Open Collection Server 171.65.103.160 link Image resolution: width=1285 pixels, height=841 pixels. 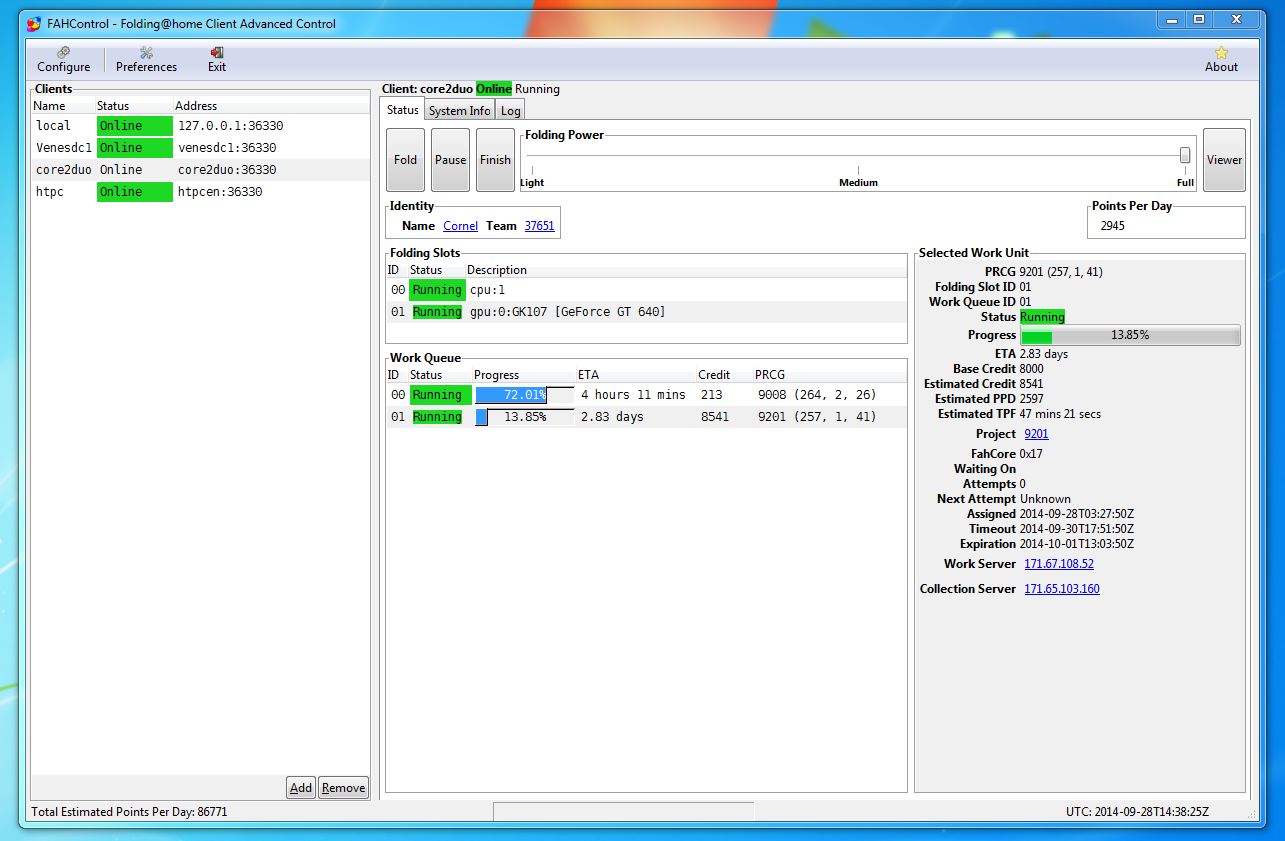[1062, 589]
